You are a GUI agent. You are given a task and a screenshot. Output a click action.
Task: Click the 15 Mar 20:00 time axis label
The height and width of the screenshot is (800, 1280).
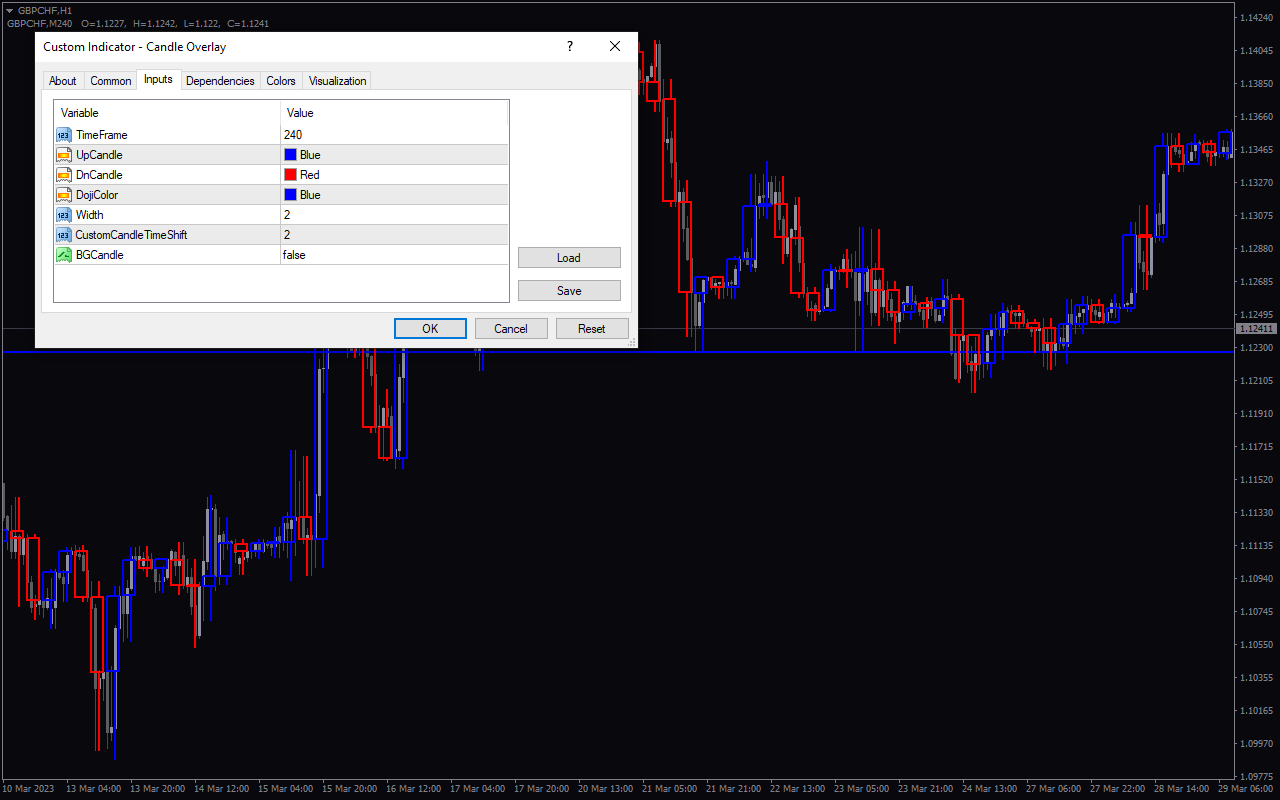pos(349,788)
